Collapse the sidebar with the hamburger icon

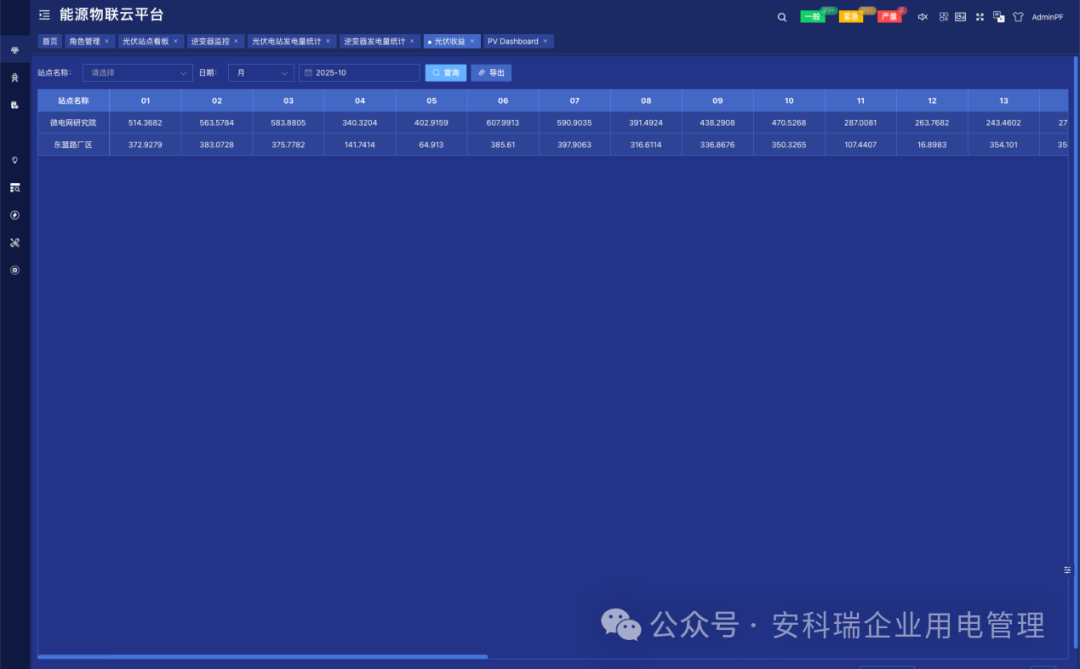(x=44, y=14)
